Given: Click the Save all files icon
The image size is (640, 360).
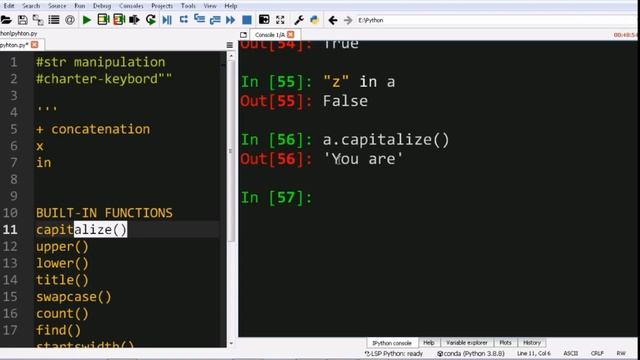Looking at the screenshot, I should 38,20.
